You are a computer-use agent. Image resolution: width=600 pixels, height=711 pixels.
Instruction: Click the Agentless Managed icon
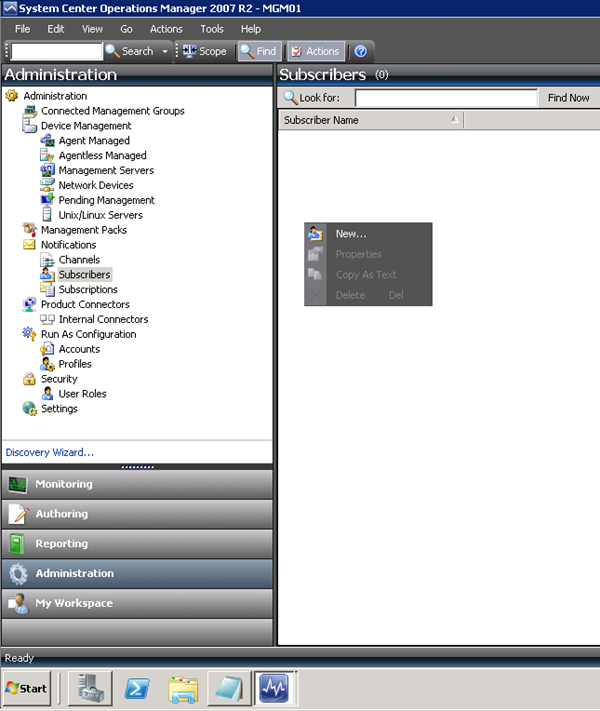coord(47,156)
